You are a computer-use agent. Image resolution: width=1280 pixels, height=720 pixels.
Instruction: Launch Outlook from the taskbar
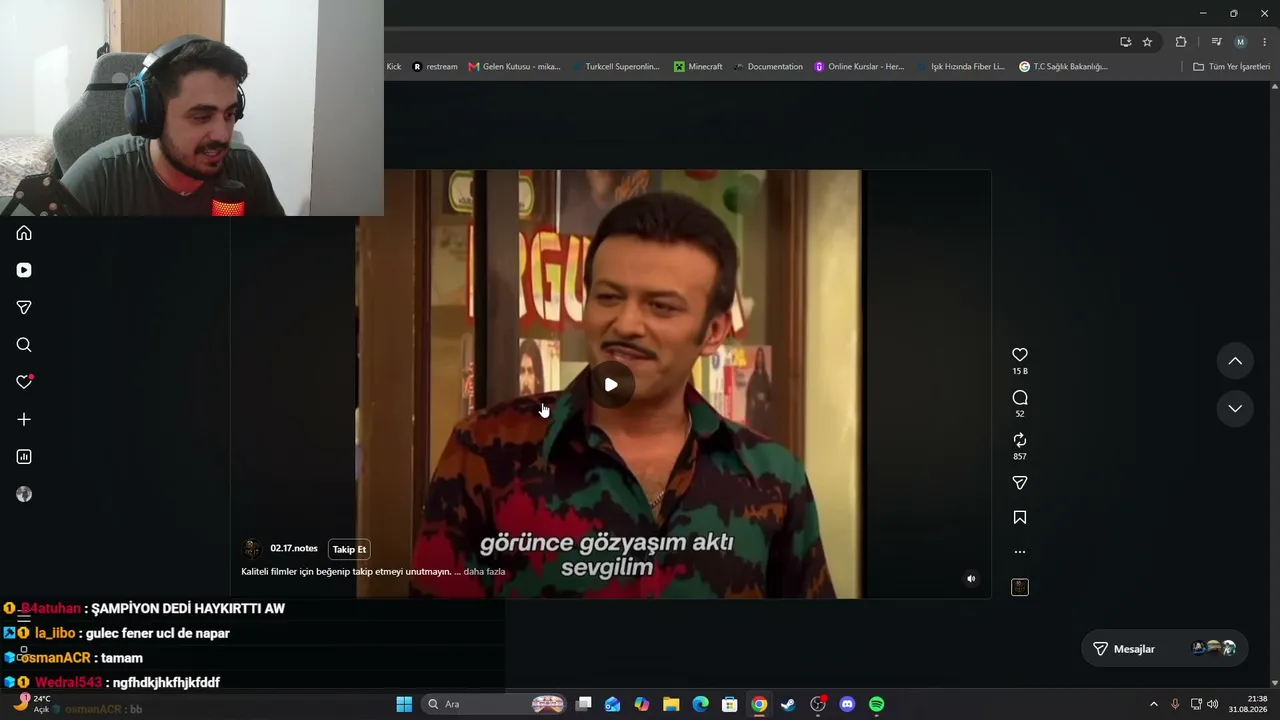pos(613,704)
